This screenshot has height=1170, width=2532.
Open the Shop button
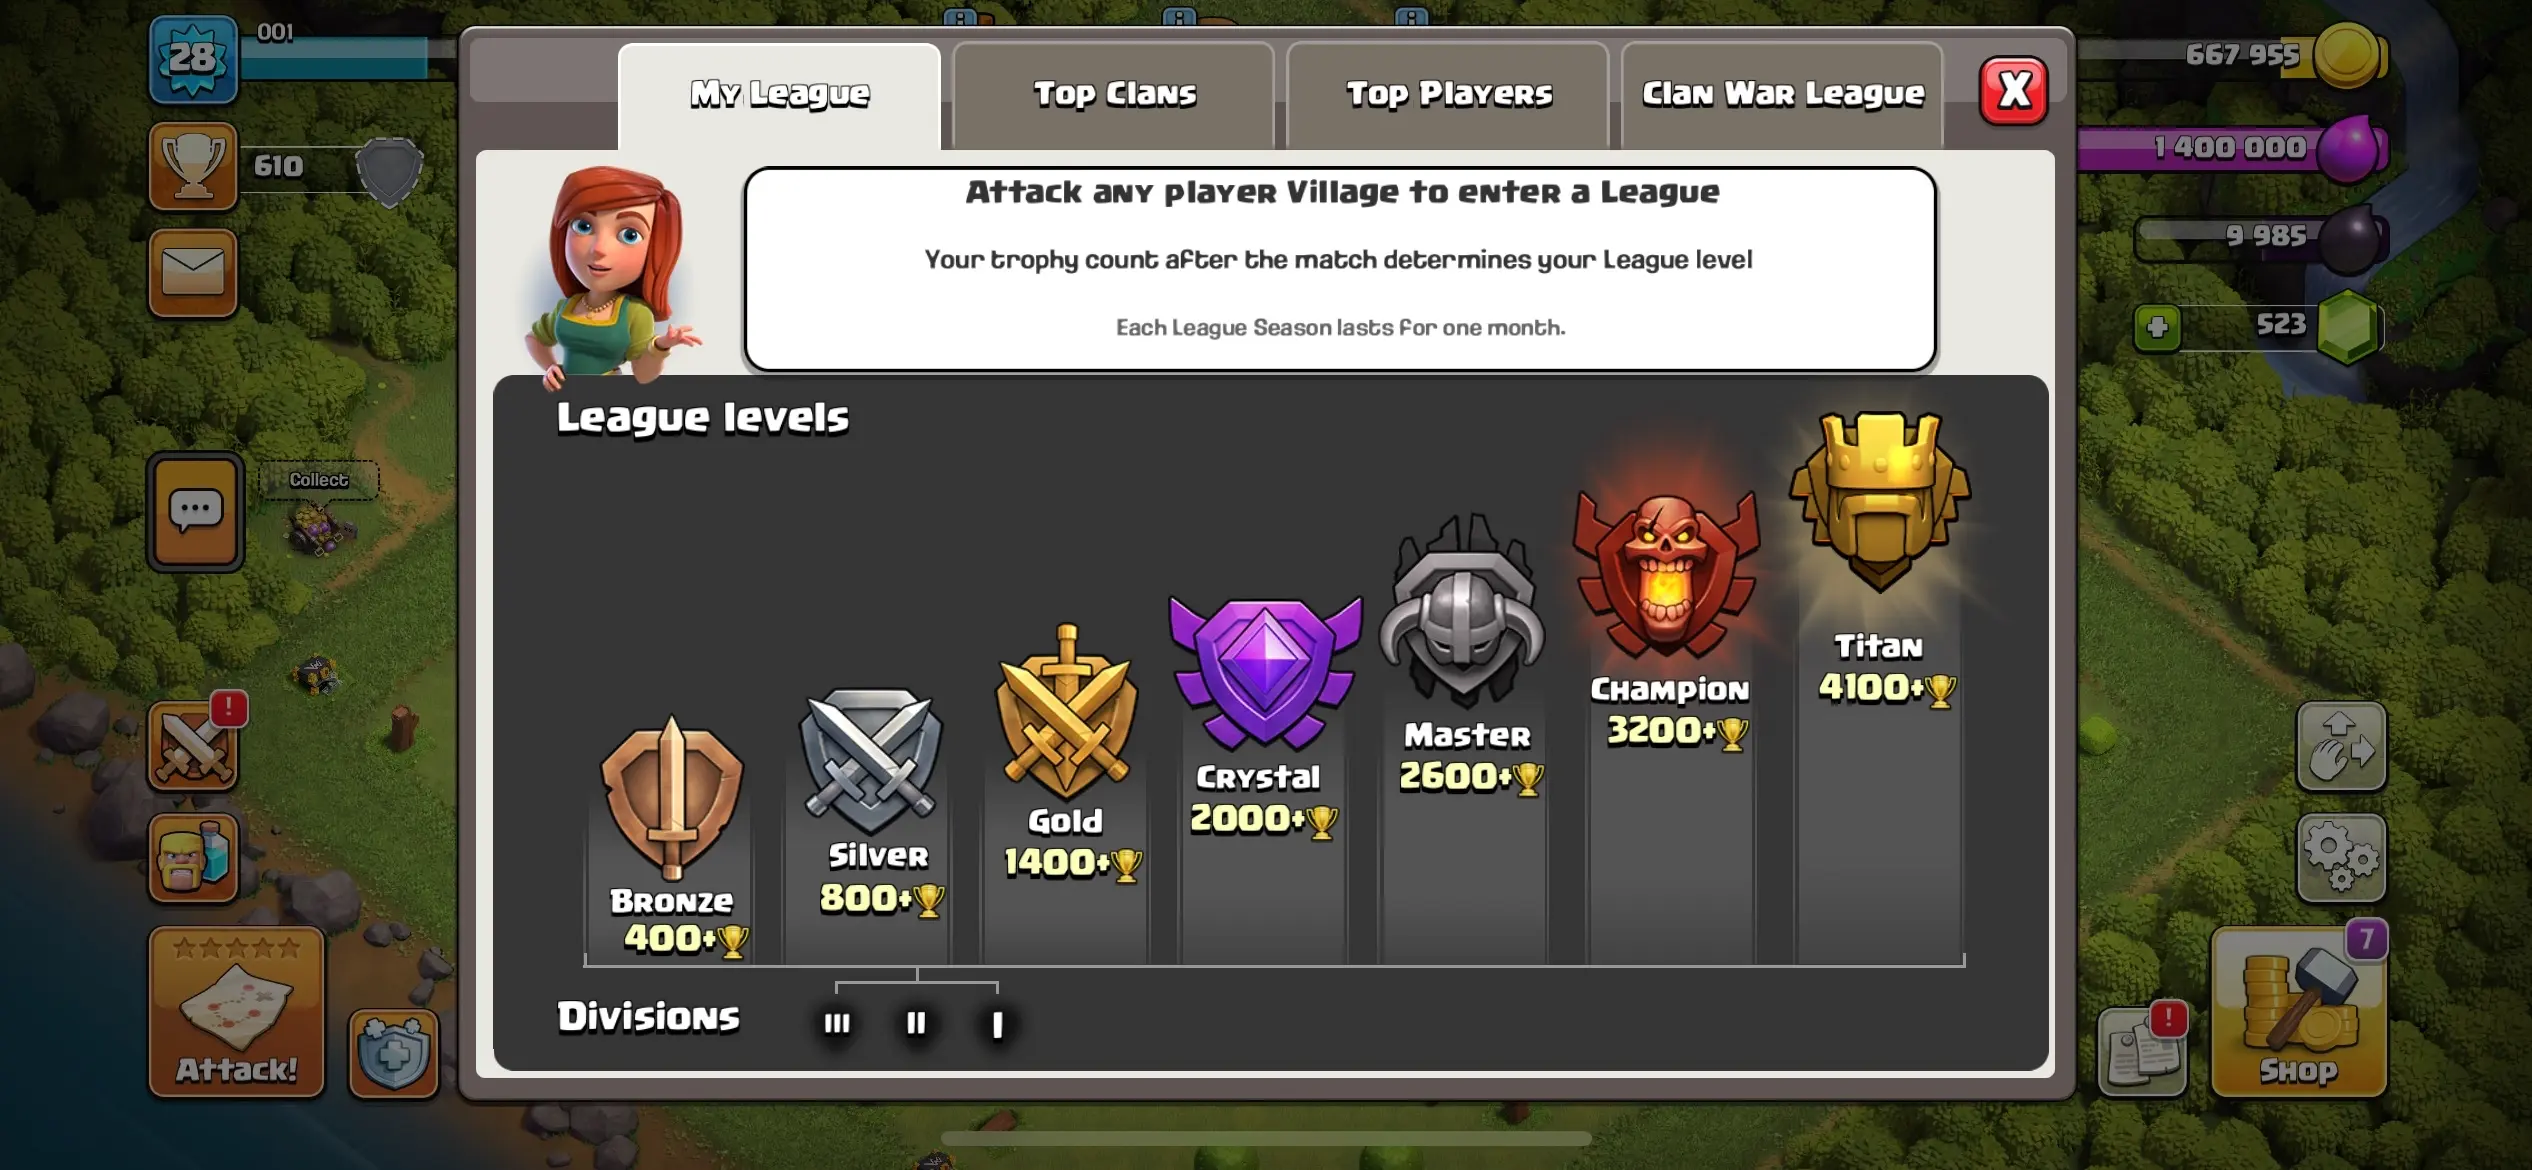[2299, 1012]
